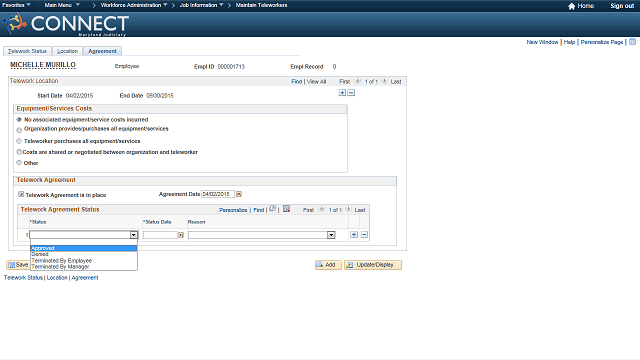Sign out of the application
This screenshot has width=640, height=360.
coord(622,6)
